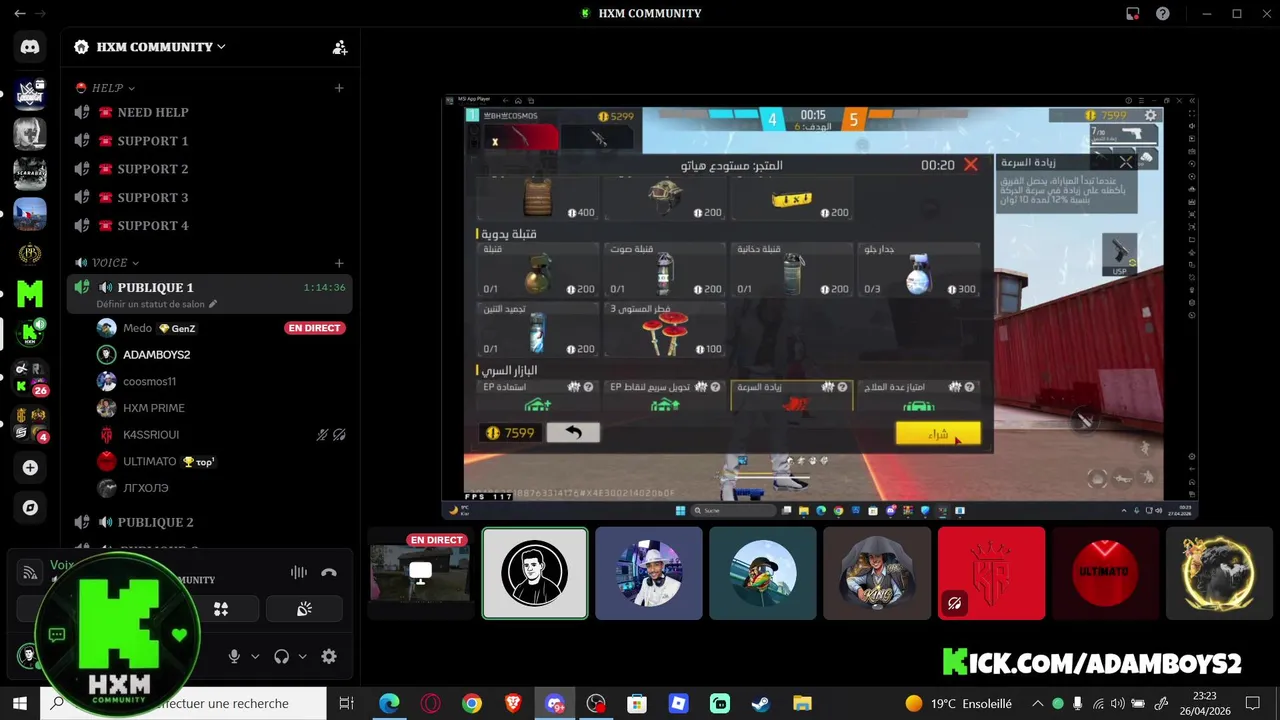Open the weather 19°C Ensoleillé widget
1280x720 pixels.
958,704
